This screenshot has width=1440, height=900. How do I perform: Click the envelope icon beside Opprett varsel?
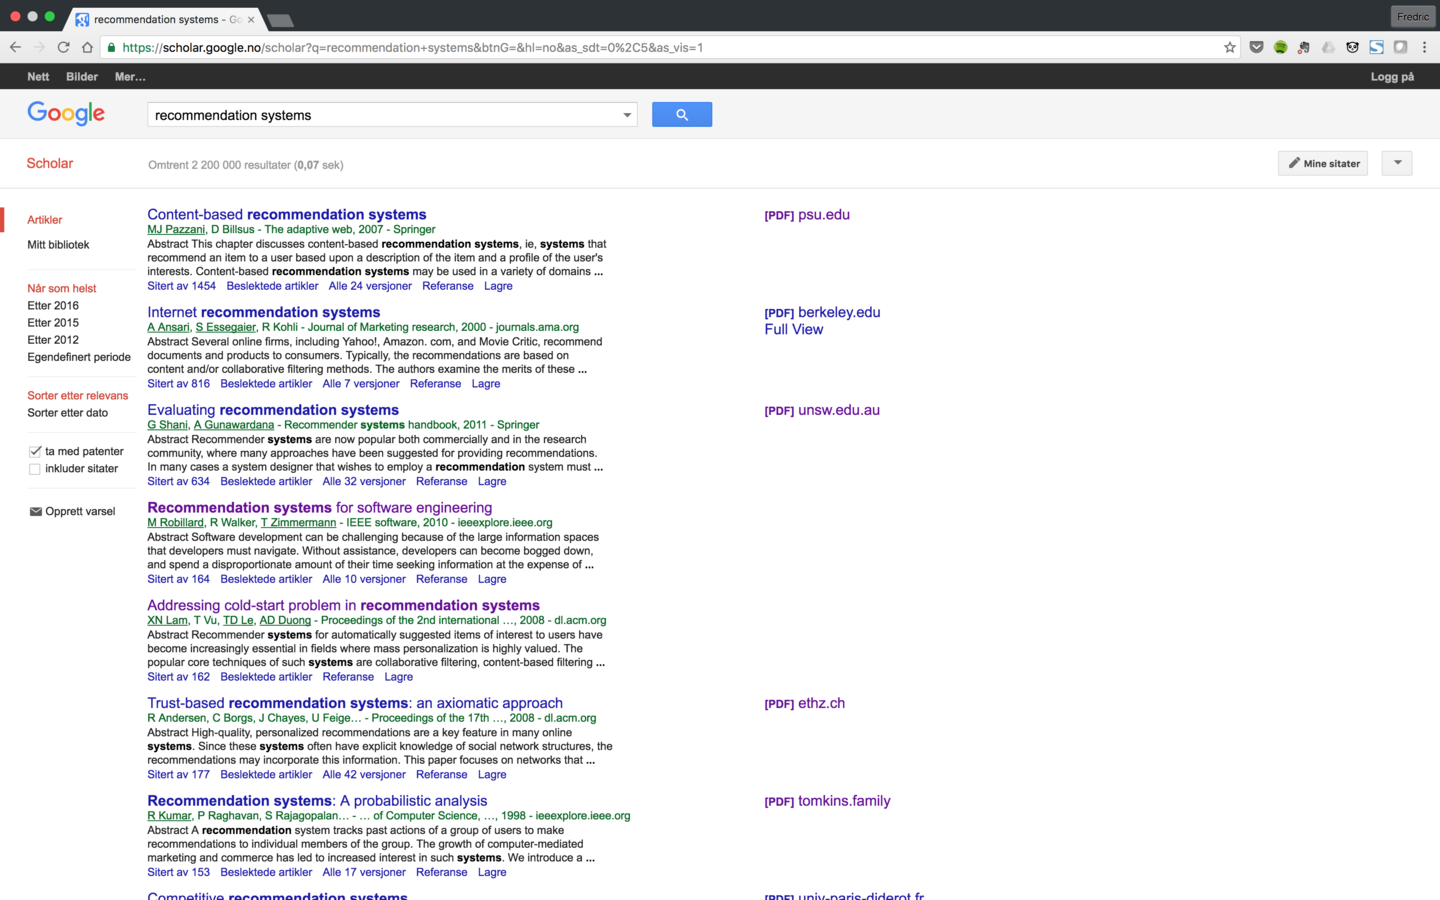tap(35, 512)
